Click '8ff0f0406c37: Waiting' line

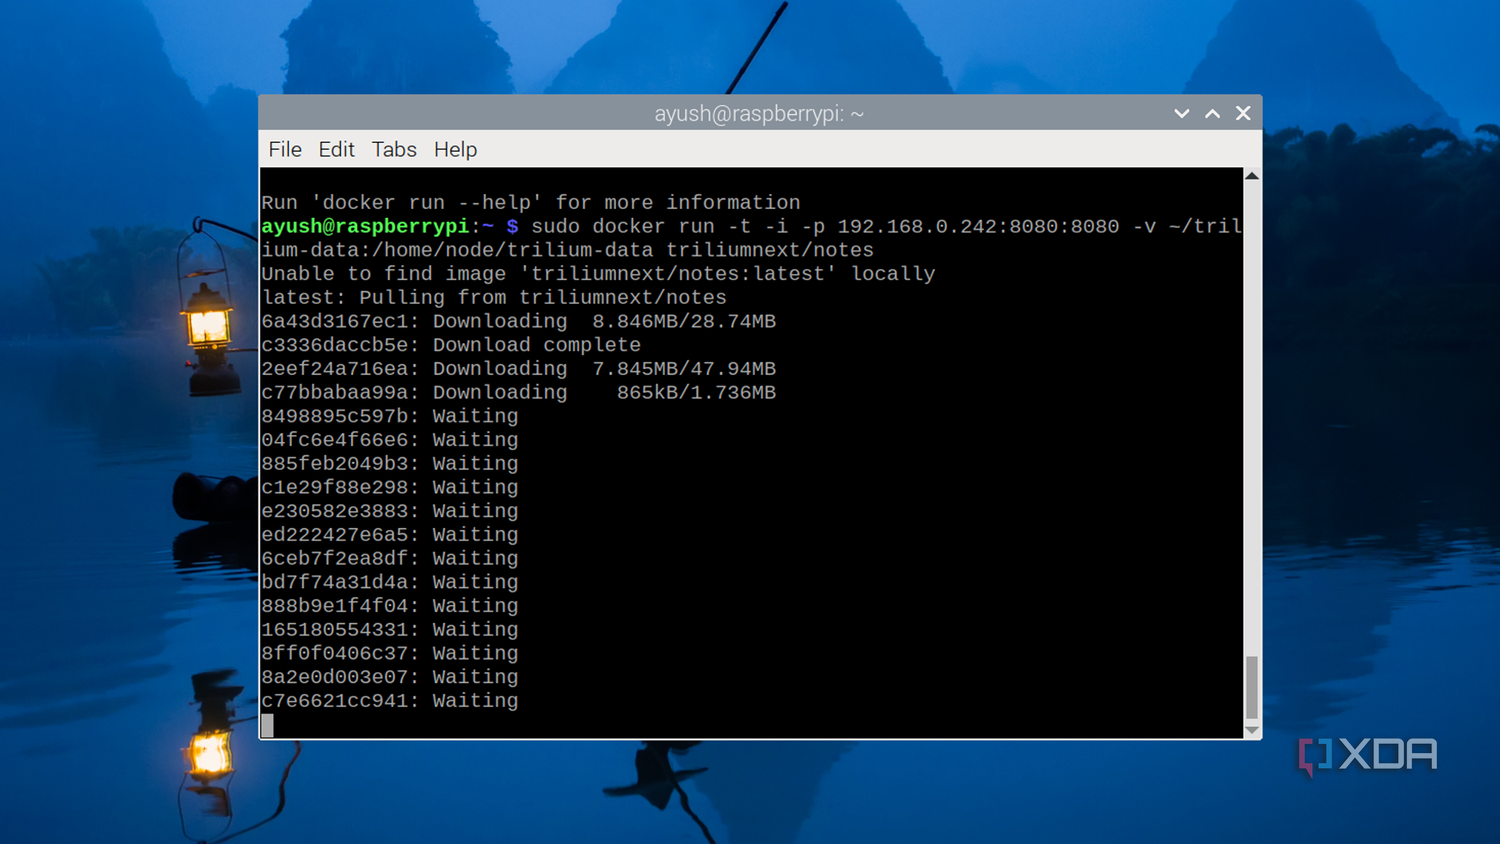pos(390,653)
